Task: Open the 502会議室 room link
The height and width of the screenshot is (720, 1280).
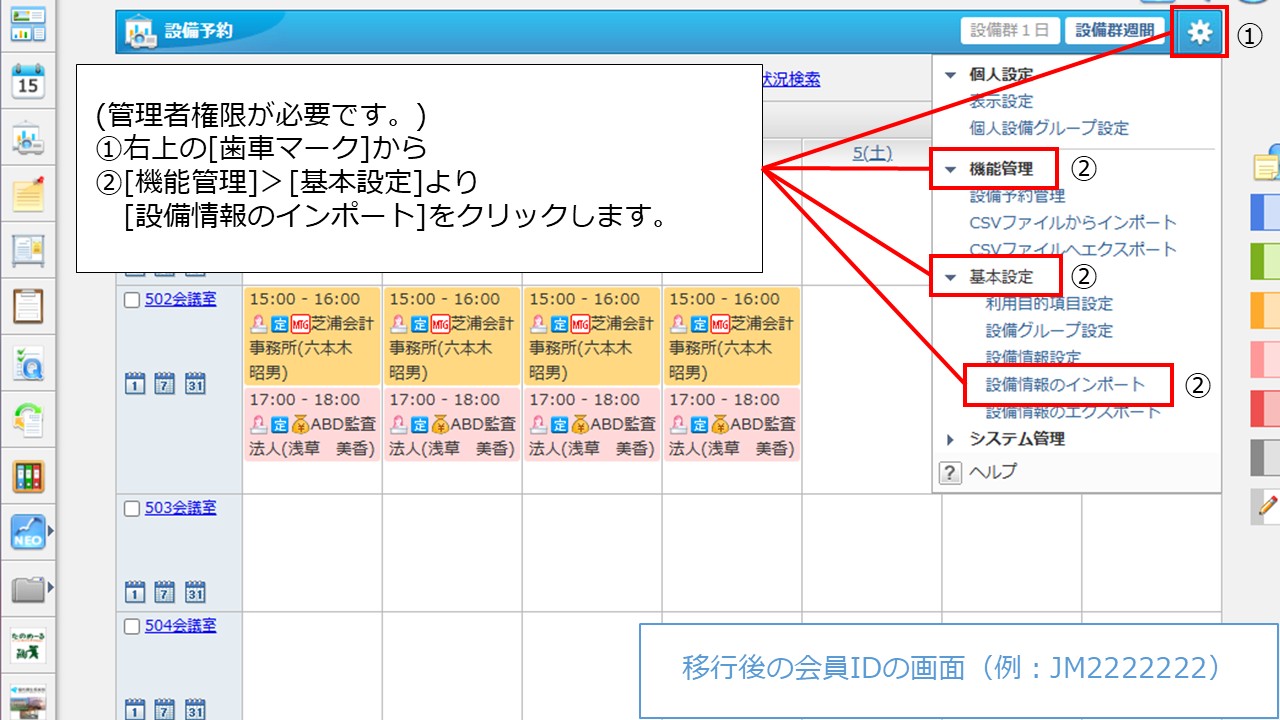Action: (180, 299)
